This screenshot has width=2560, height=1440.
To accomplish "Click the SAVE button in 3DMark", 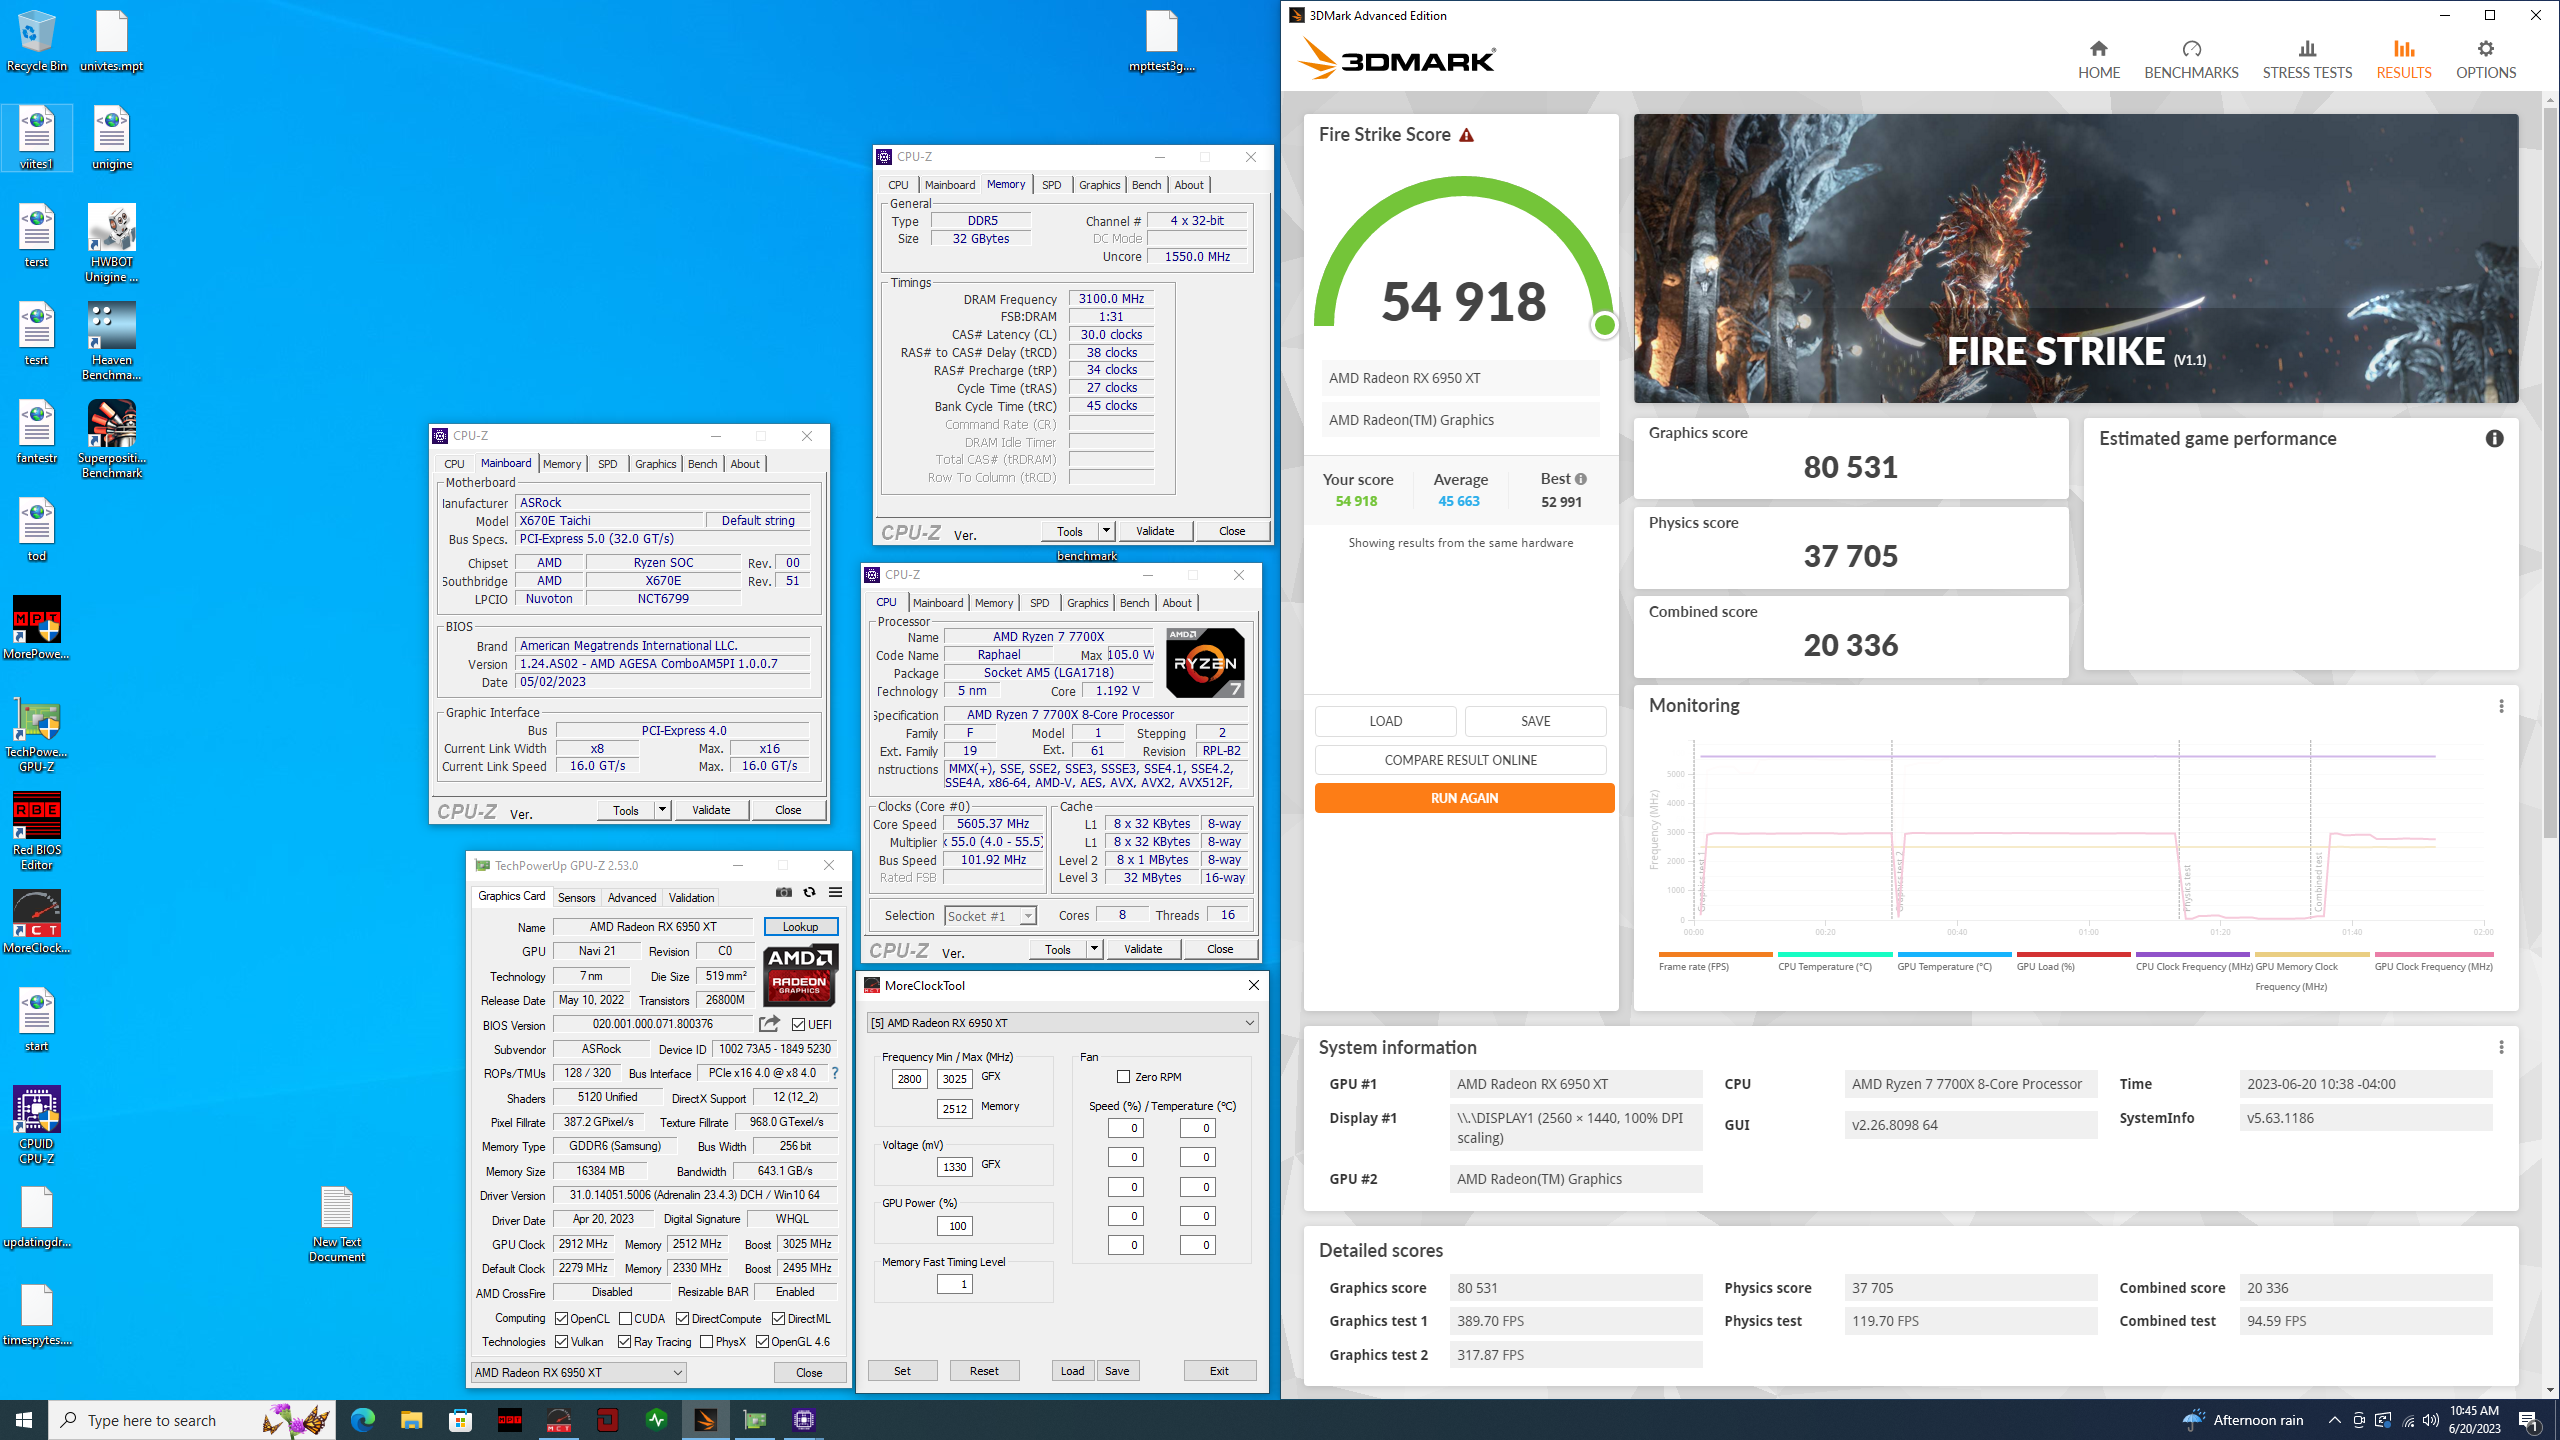I will click(1535, 721).
